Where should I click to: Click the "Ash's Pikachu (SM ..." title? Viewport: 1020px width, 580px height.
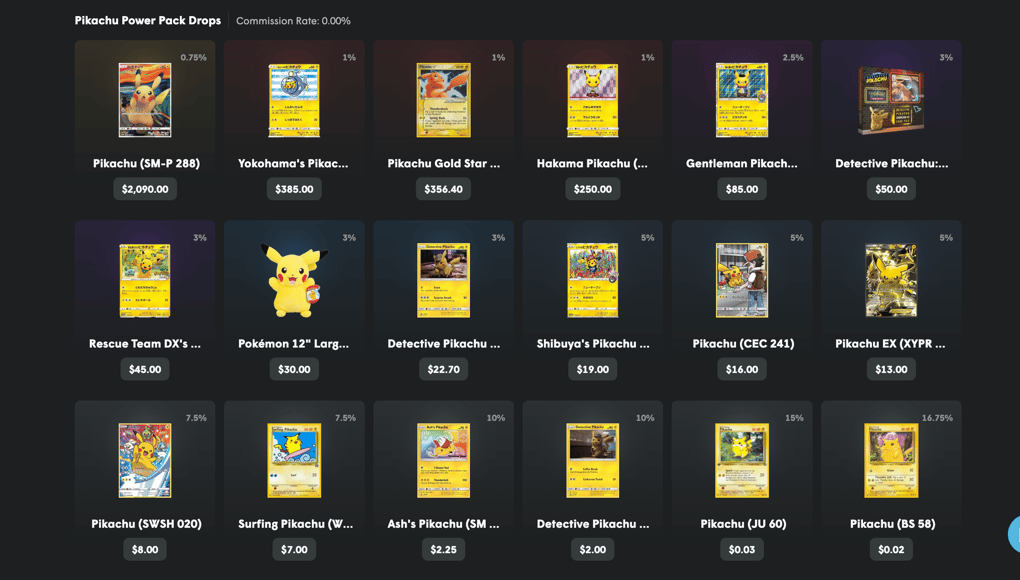(x=443, y=524)
